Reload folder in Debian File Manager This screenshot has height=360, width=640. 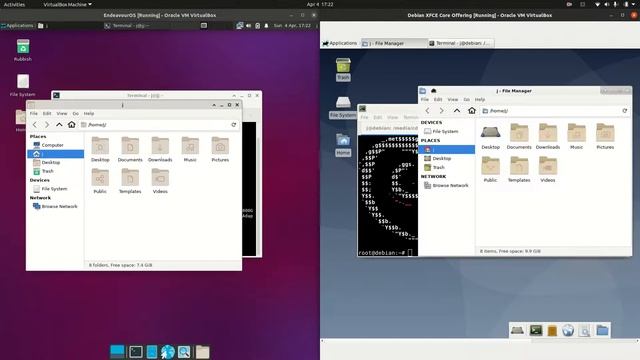point(624,111)
